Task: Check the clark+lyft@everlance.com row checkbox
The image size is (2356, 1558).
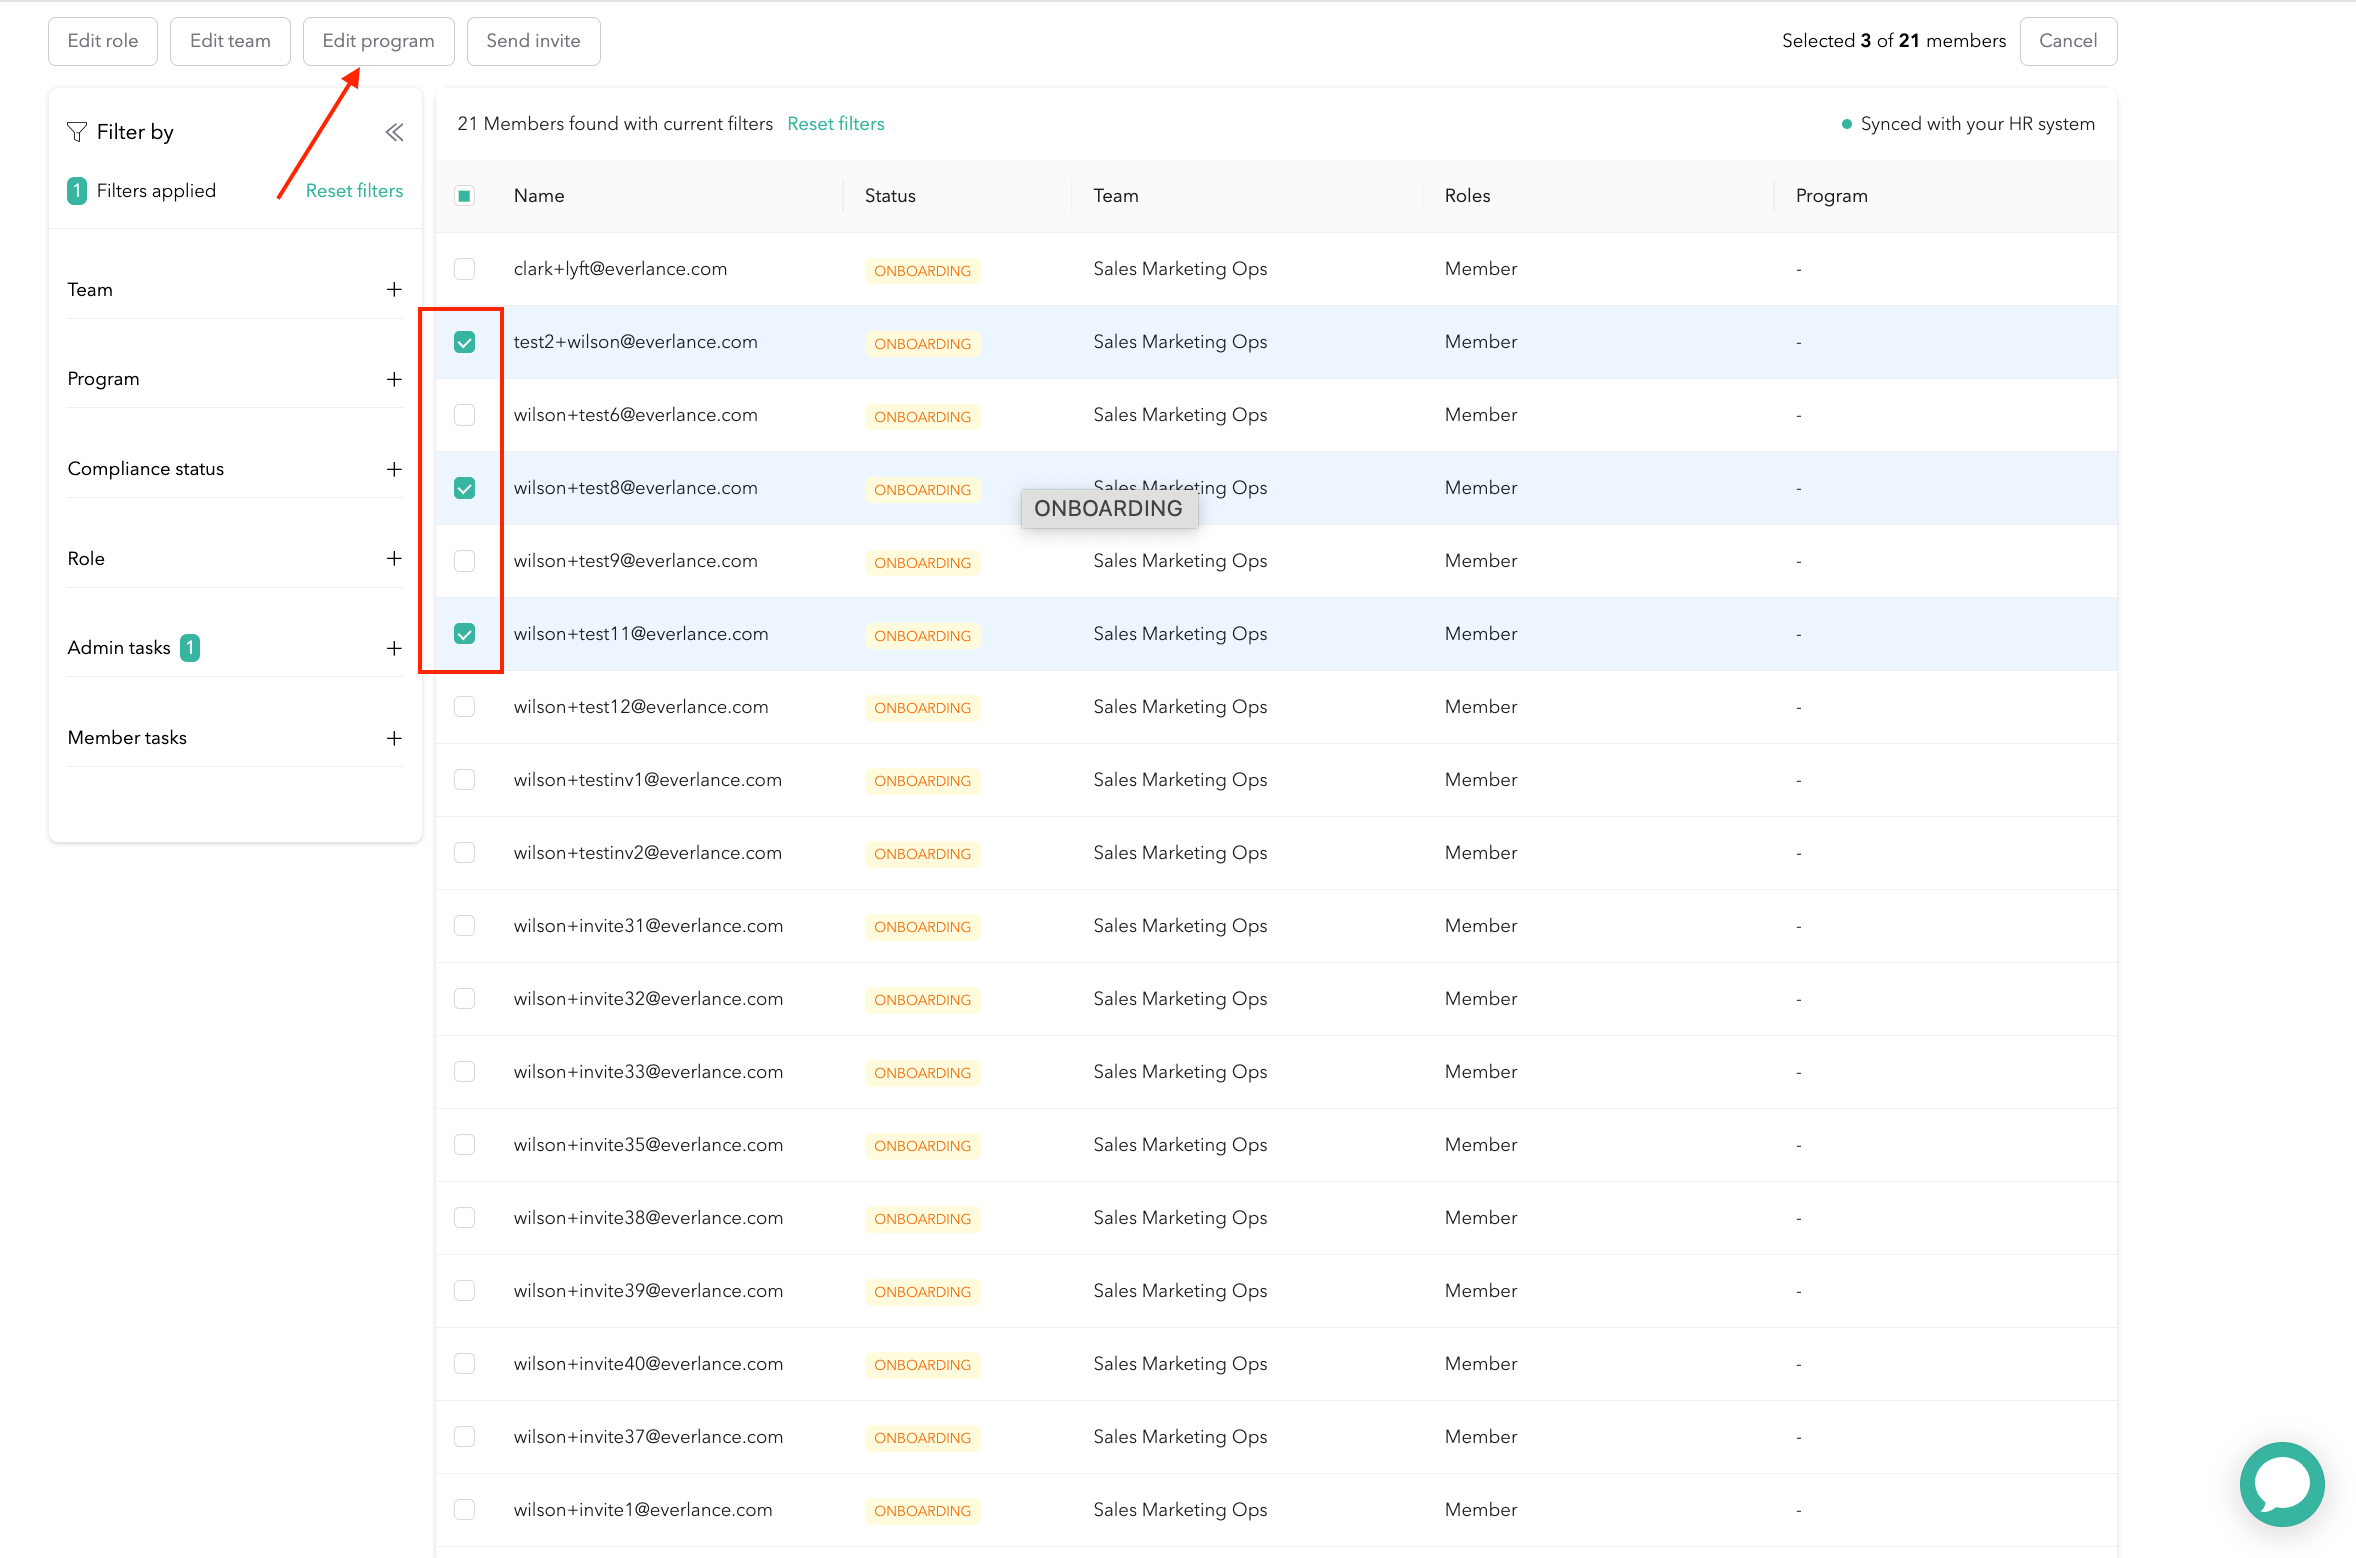Action: pyautogui.click(x=464, y=269)
